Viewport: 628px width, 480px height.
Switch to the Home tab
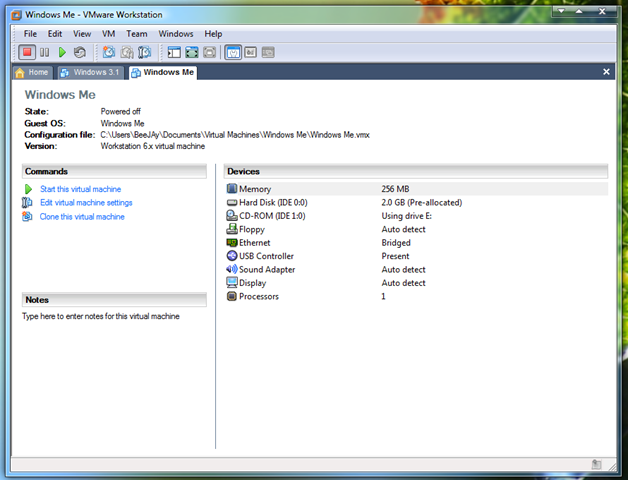point(32,73)
